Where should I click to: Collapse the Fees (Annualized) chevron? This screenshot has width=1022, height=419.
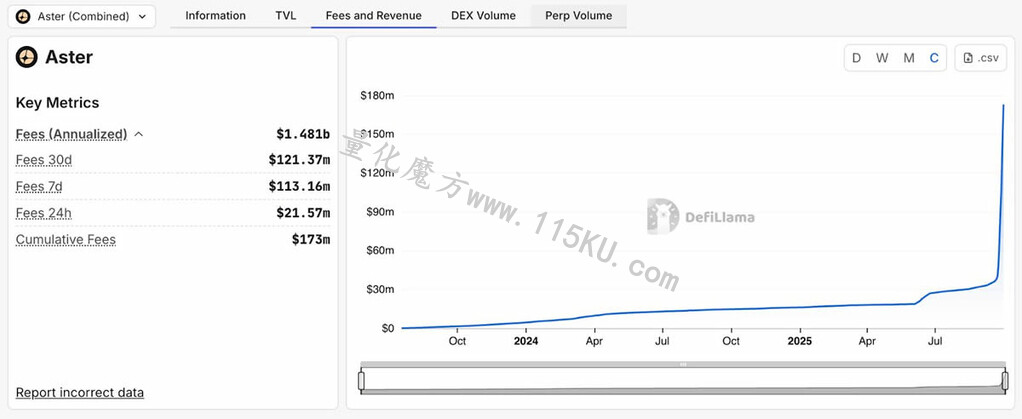(x=138, y=134)
